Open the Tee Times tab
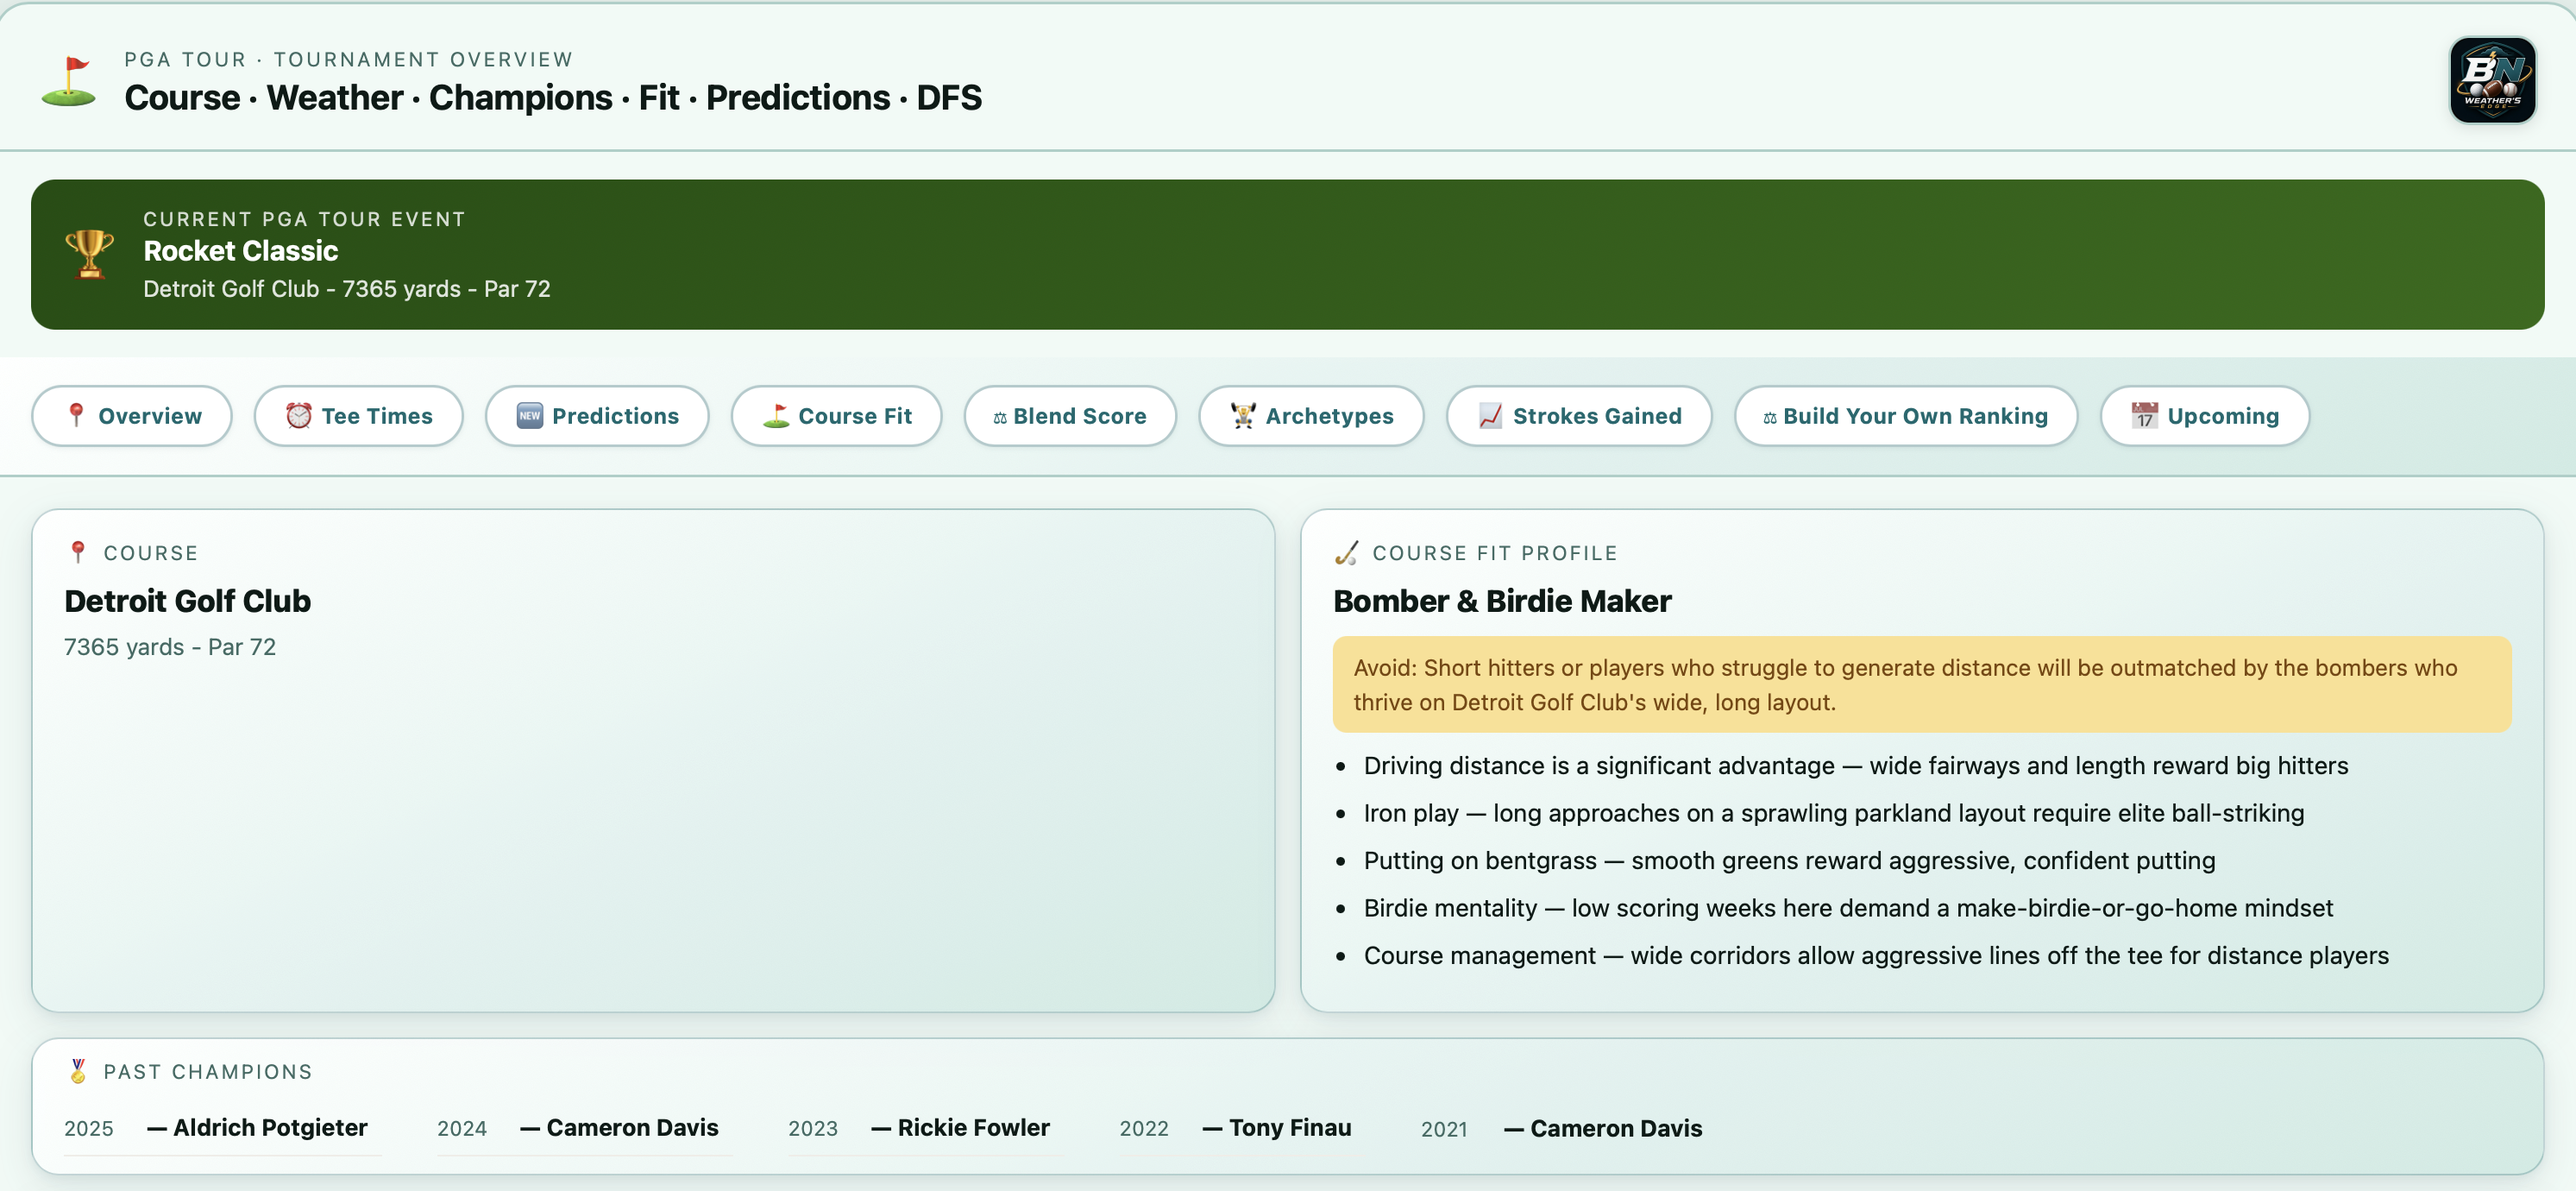This screenshot has height=1191, width=2576. coord(359,416)
